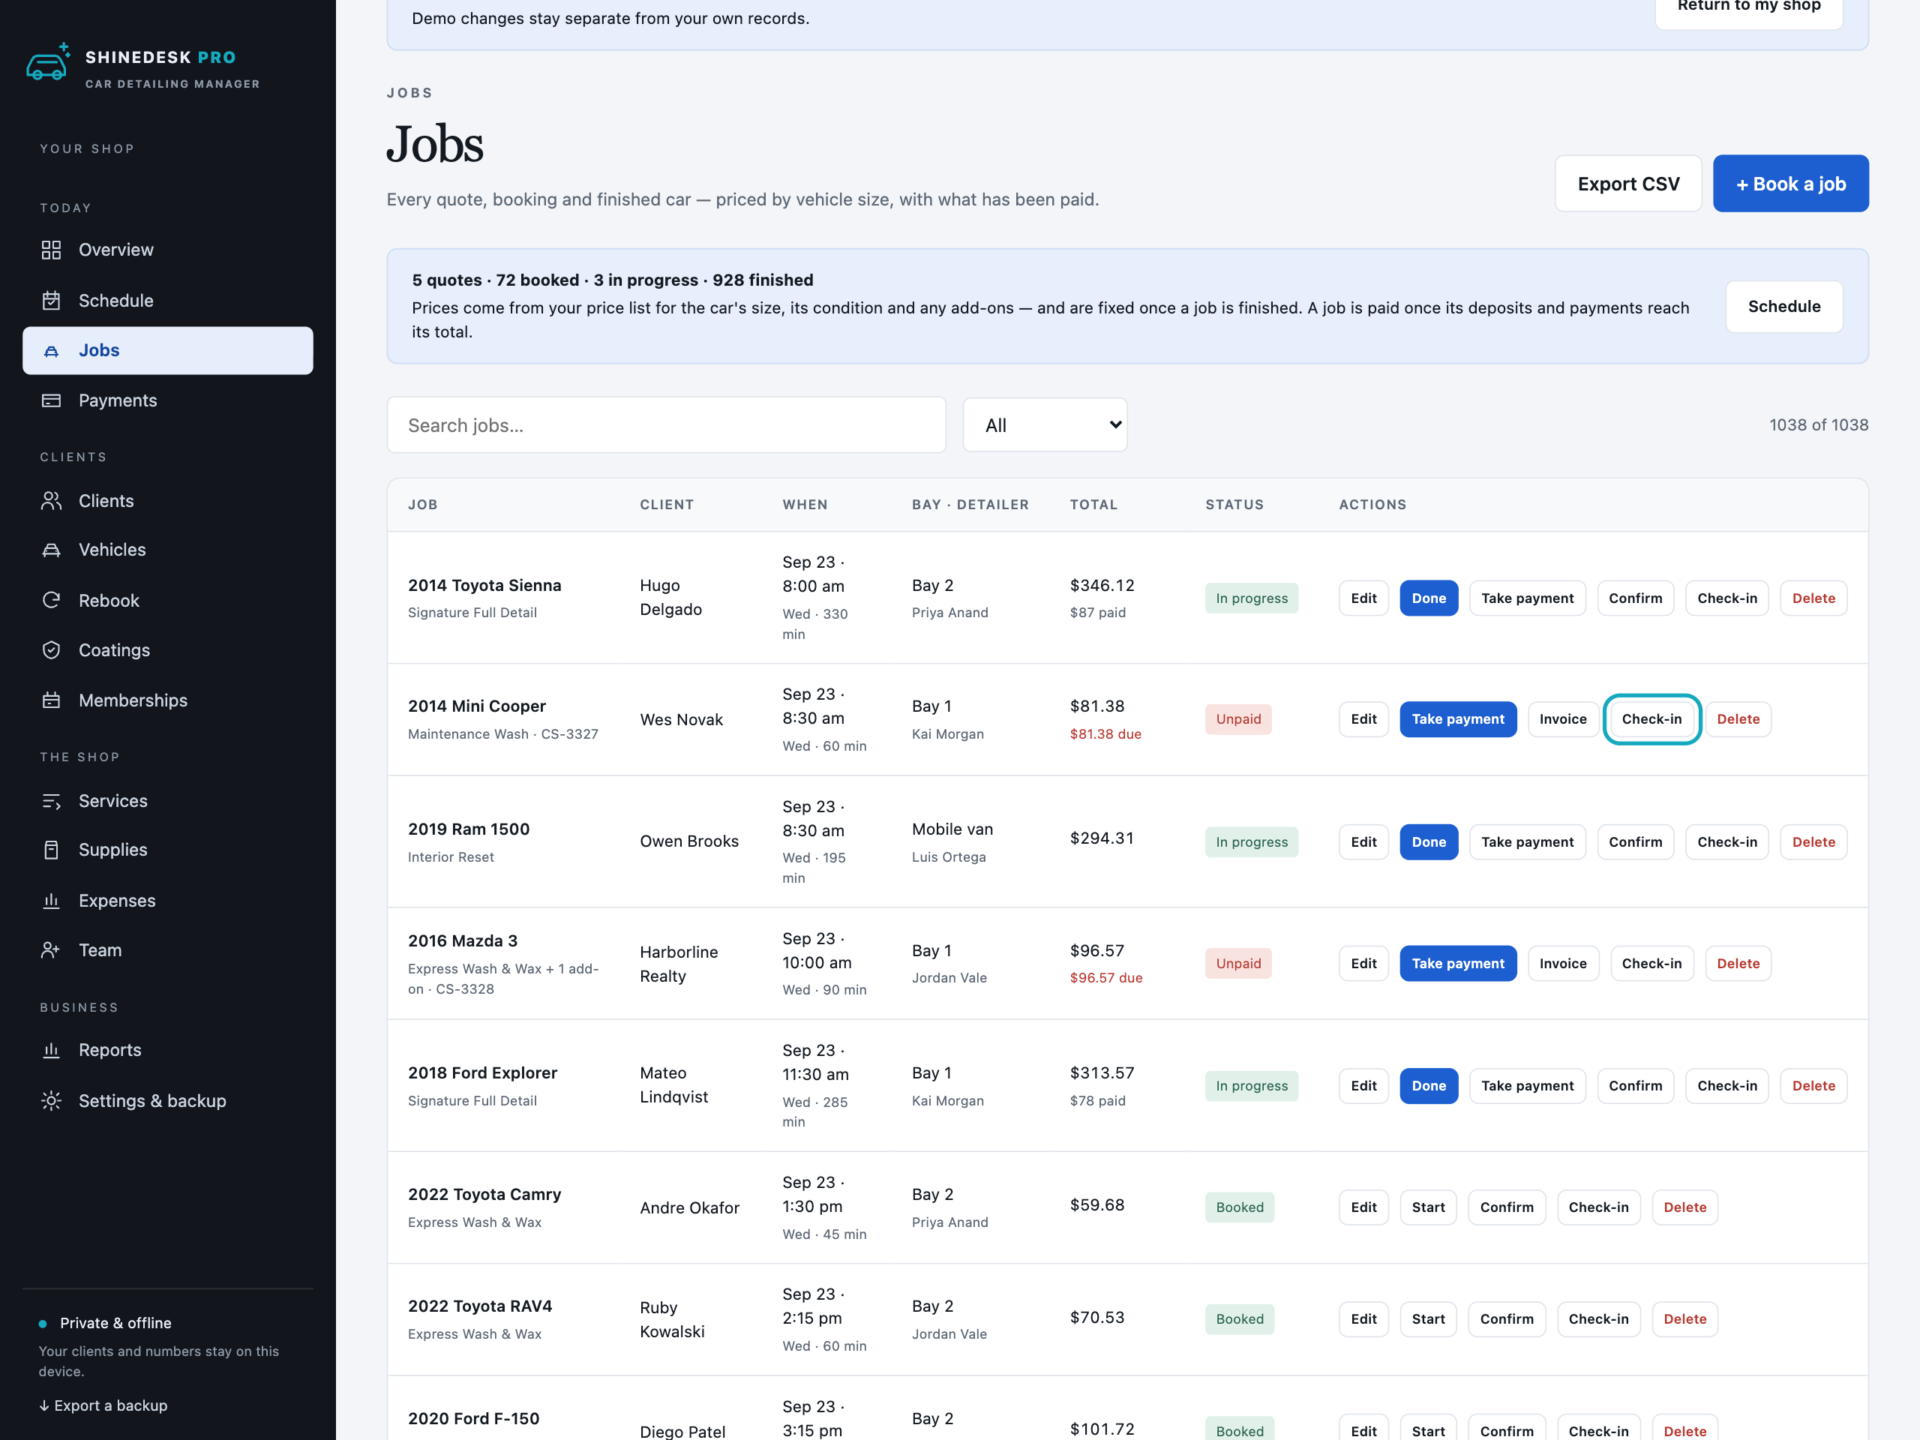The width and height of the screenshot is (1920, 1440).
Task: Click the $81.38 due amount
Action: (x=1105, y=734)
